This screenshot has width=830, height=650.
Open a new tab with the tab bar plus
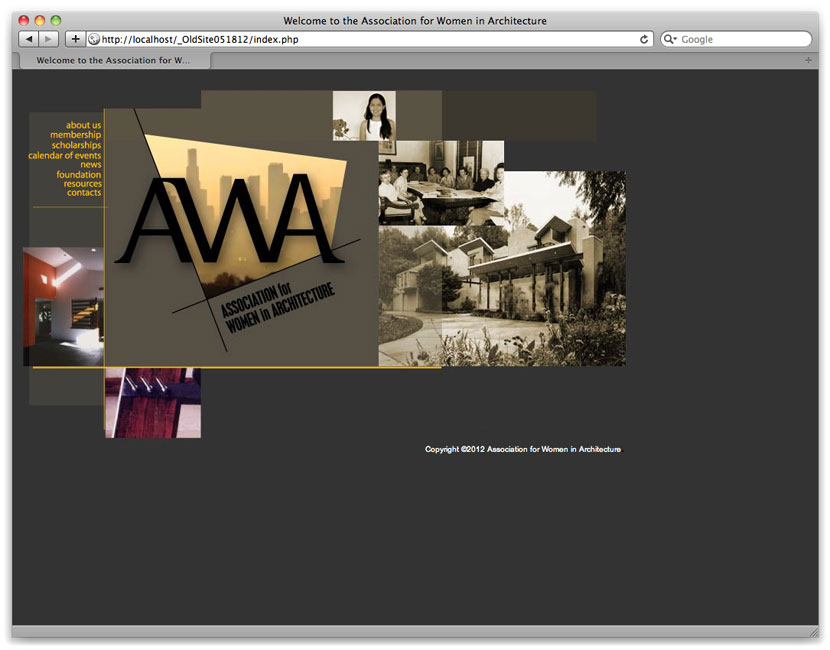pyautogui.click(x=808, y=60)
